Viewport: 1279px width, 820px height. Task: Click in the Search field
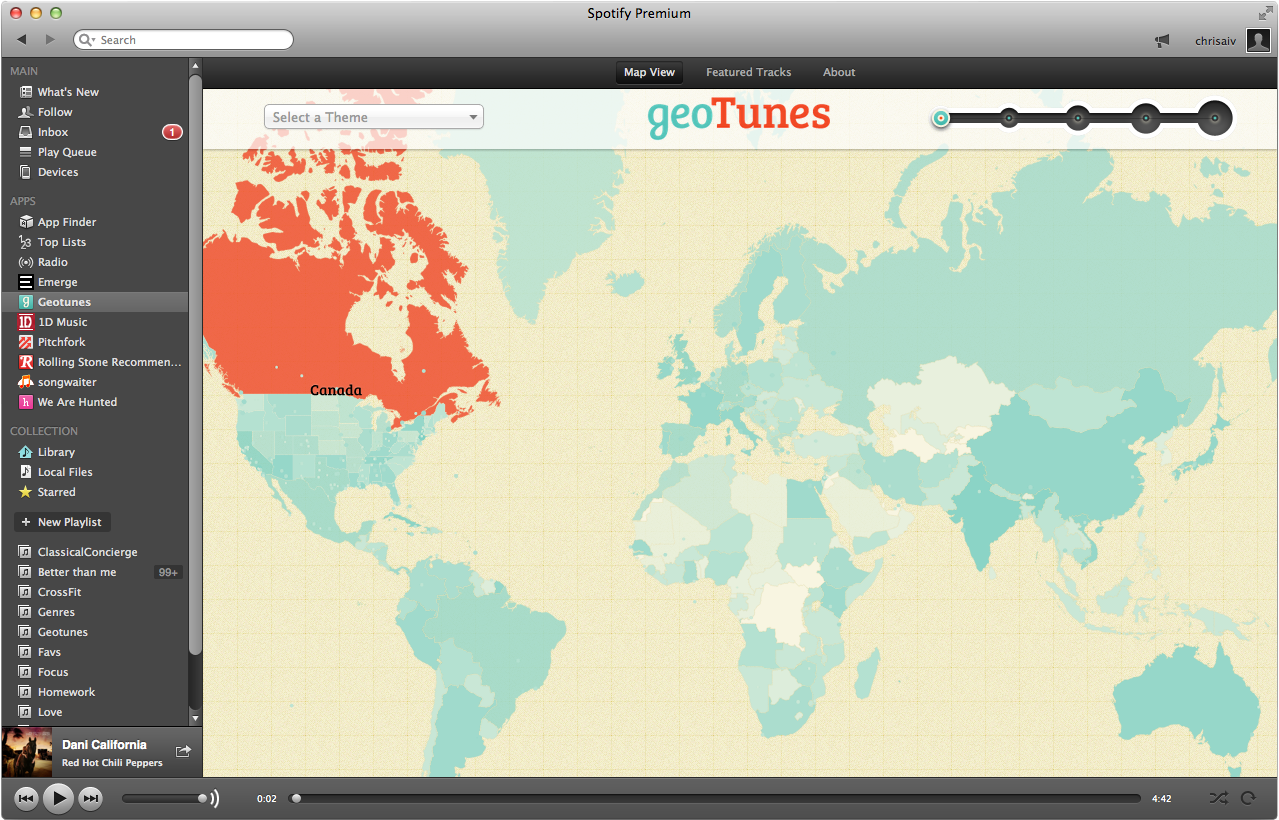pos(184,40)
